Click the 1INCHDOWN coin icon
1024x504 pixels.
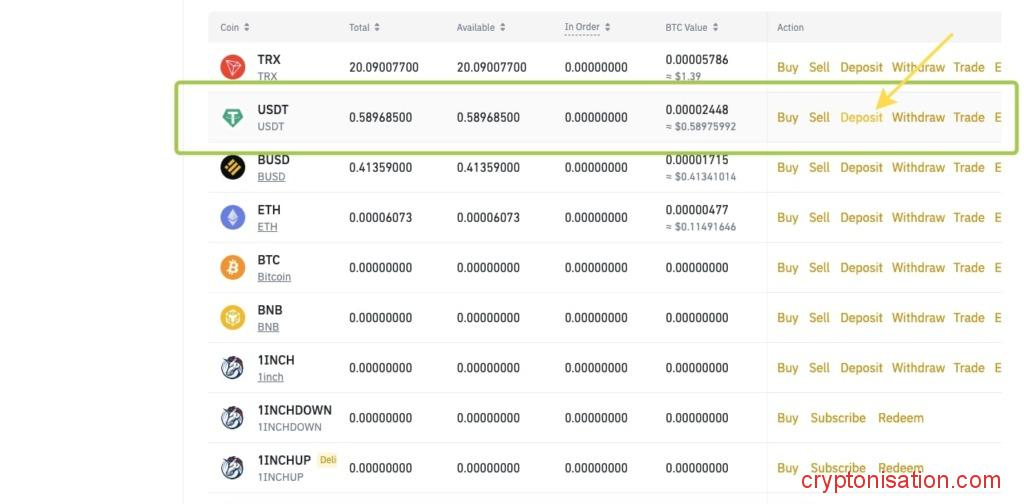click(232, 418)
